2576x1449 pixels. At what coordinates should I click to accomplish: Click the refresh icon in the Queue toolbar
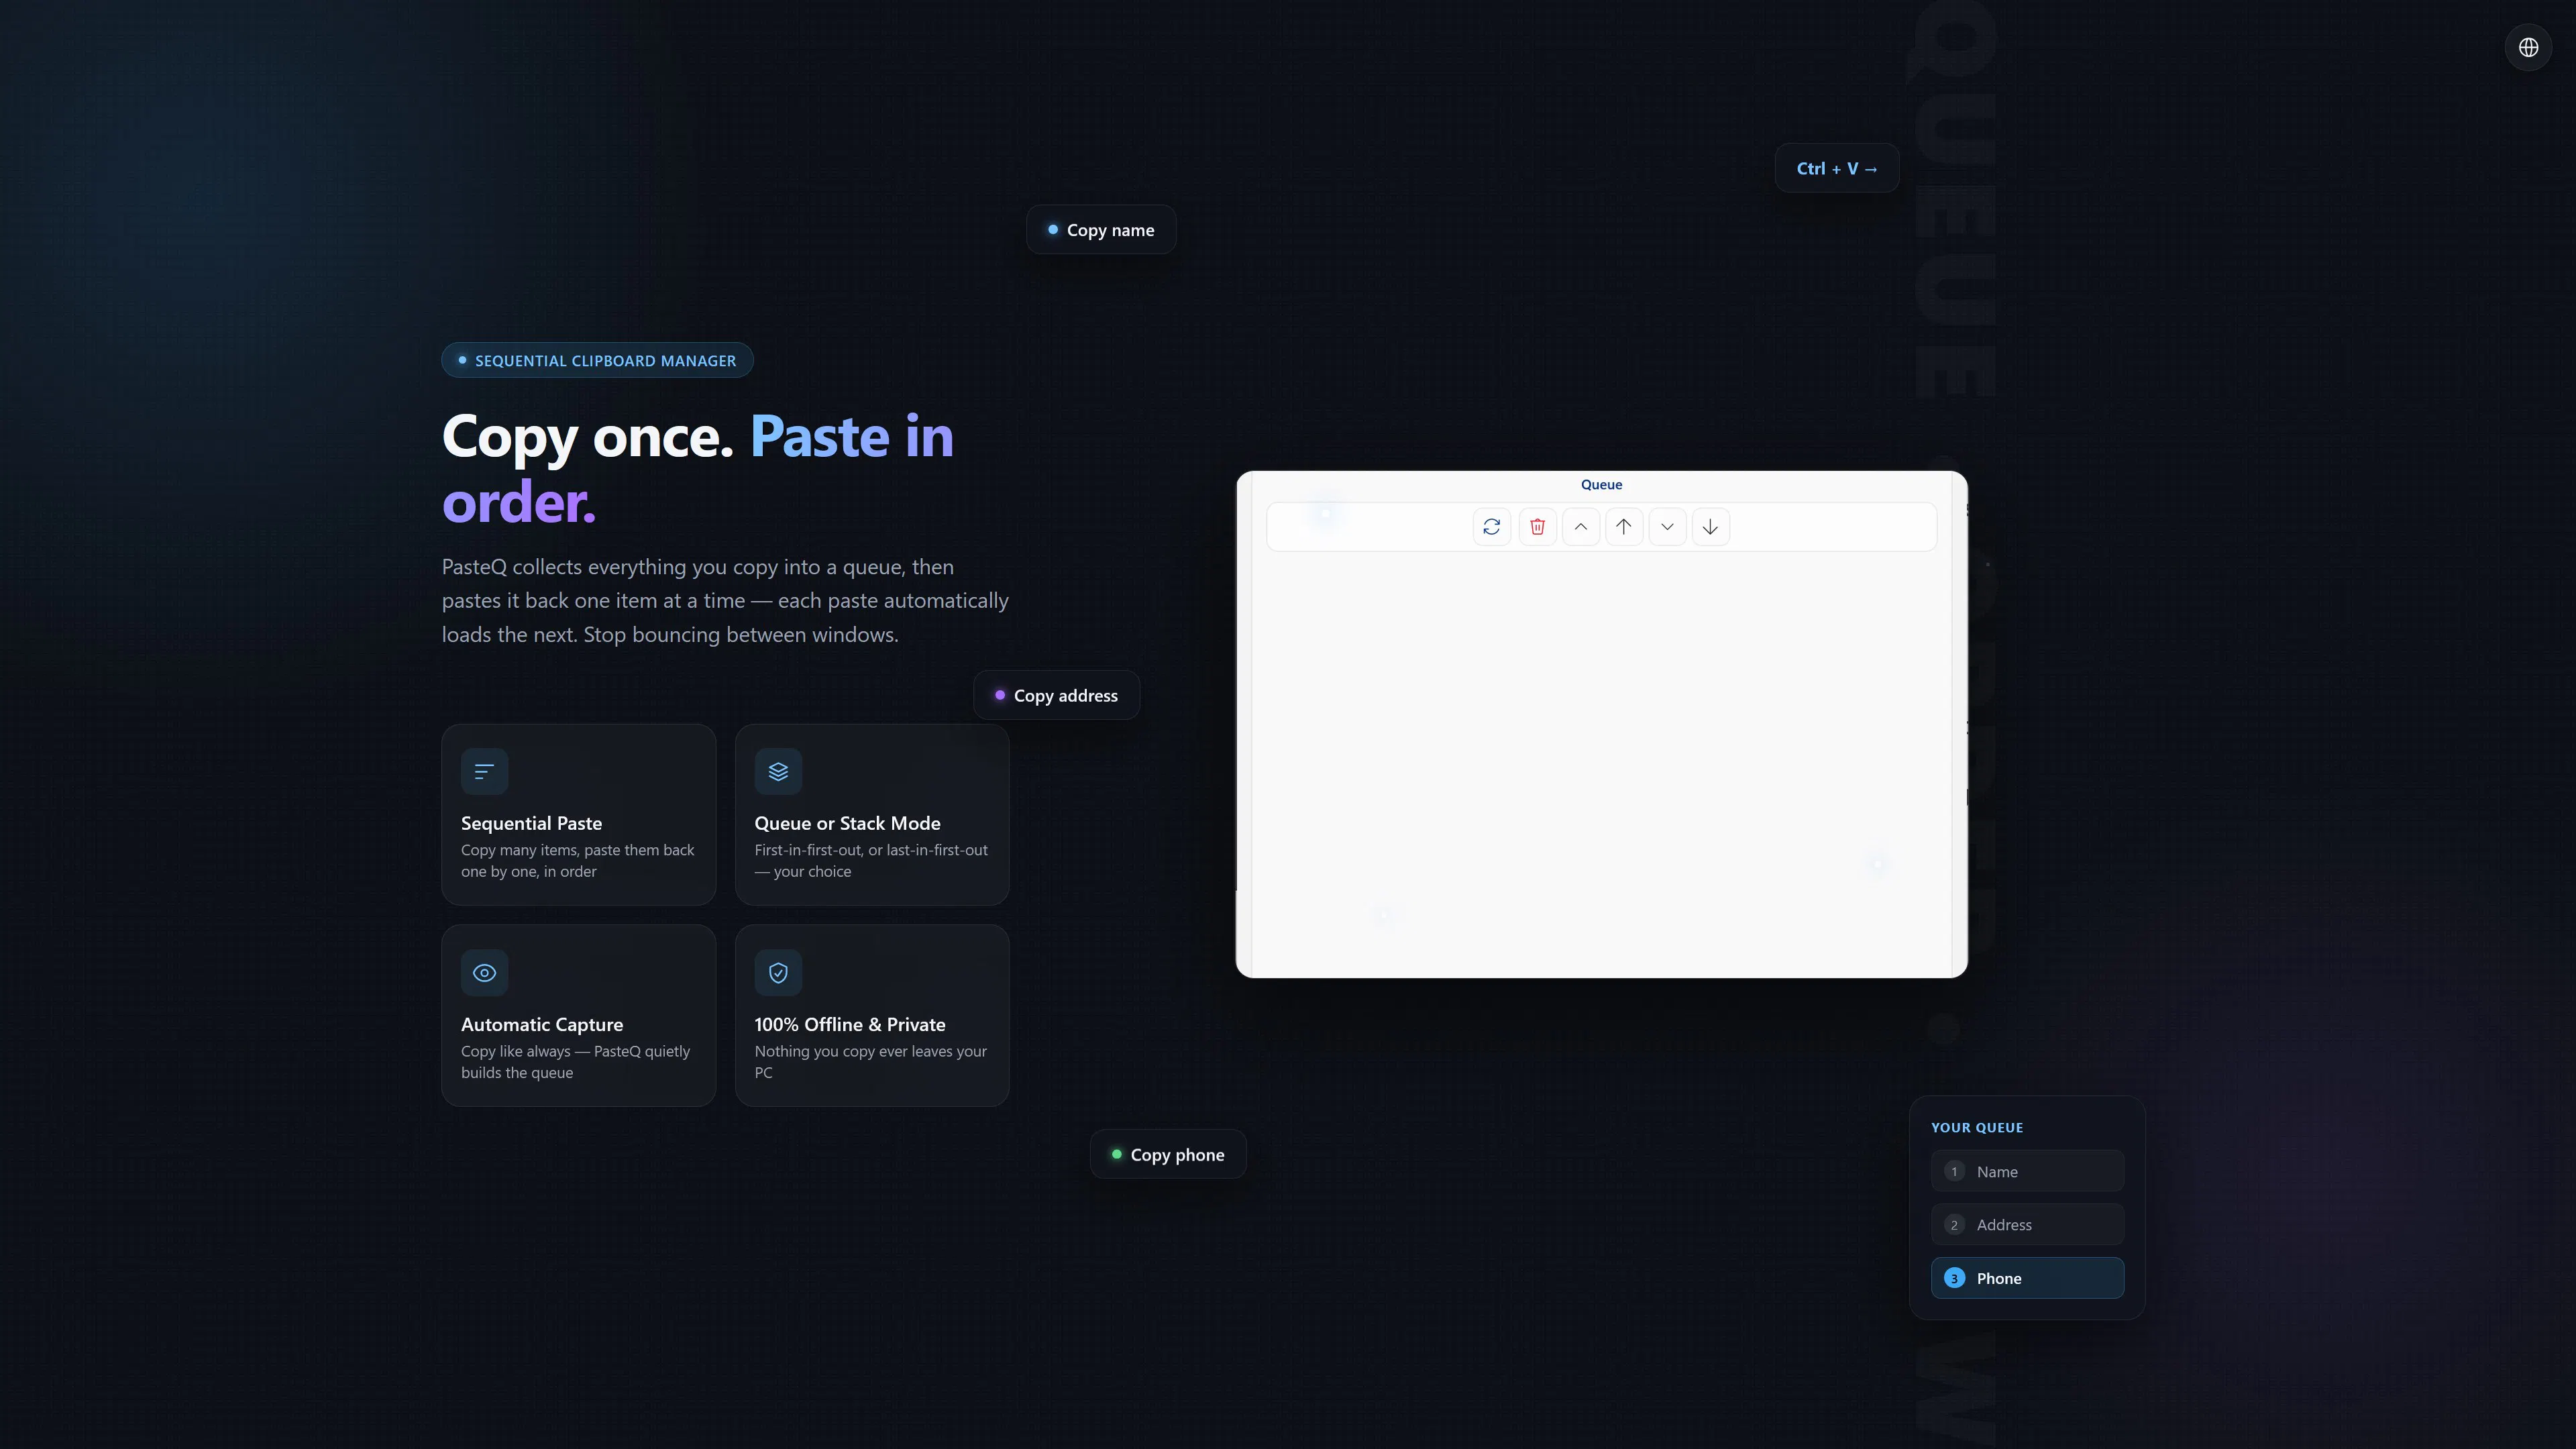[x=1491, y=527]
